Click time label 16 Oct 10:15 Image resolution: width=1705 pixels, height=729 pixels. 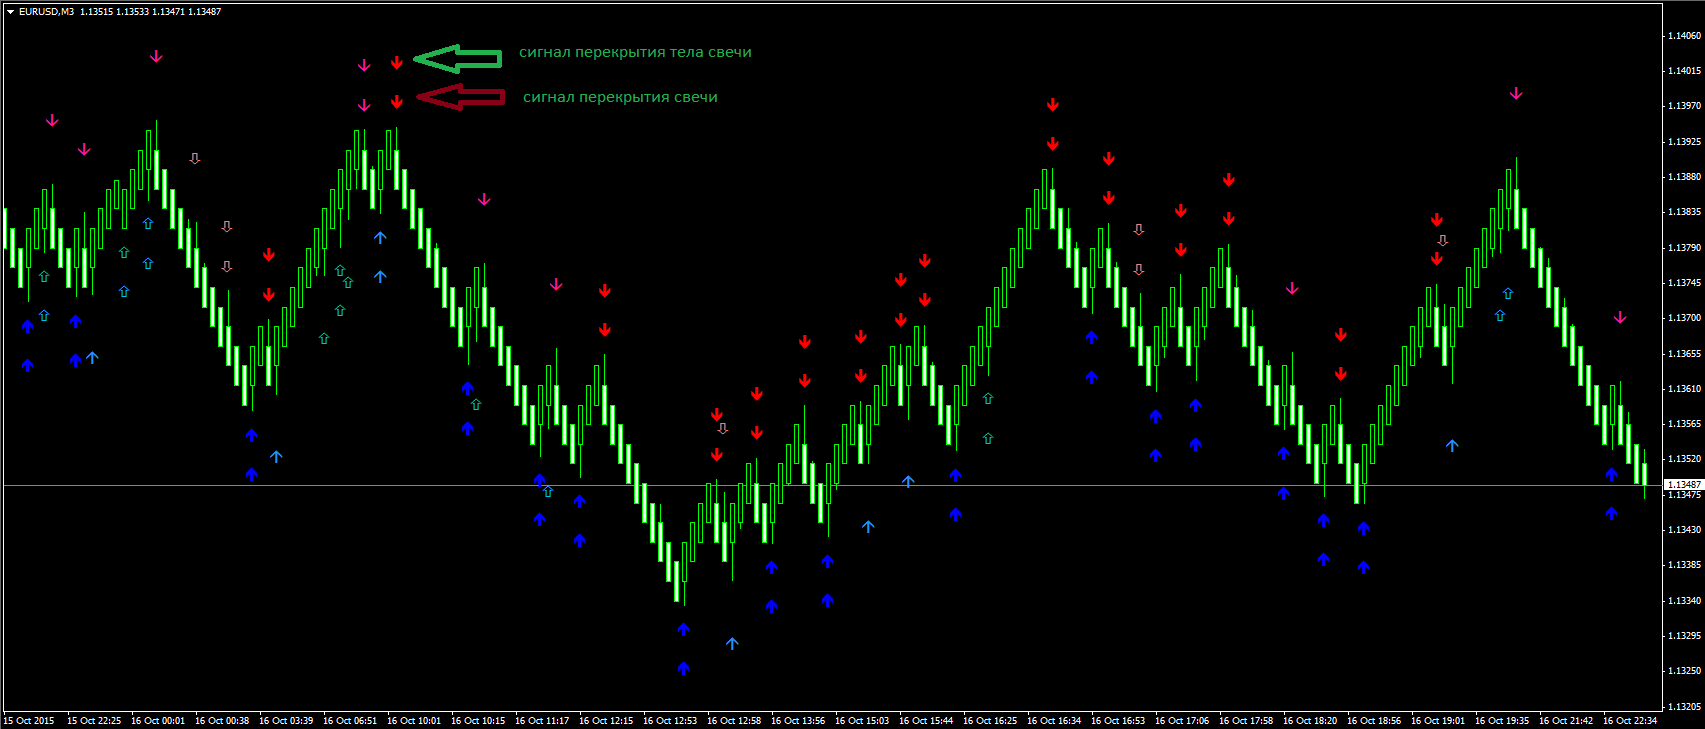pyautogui.click(x=478, y=721)
